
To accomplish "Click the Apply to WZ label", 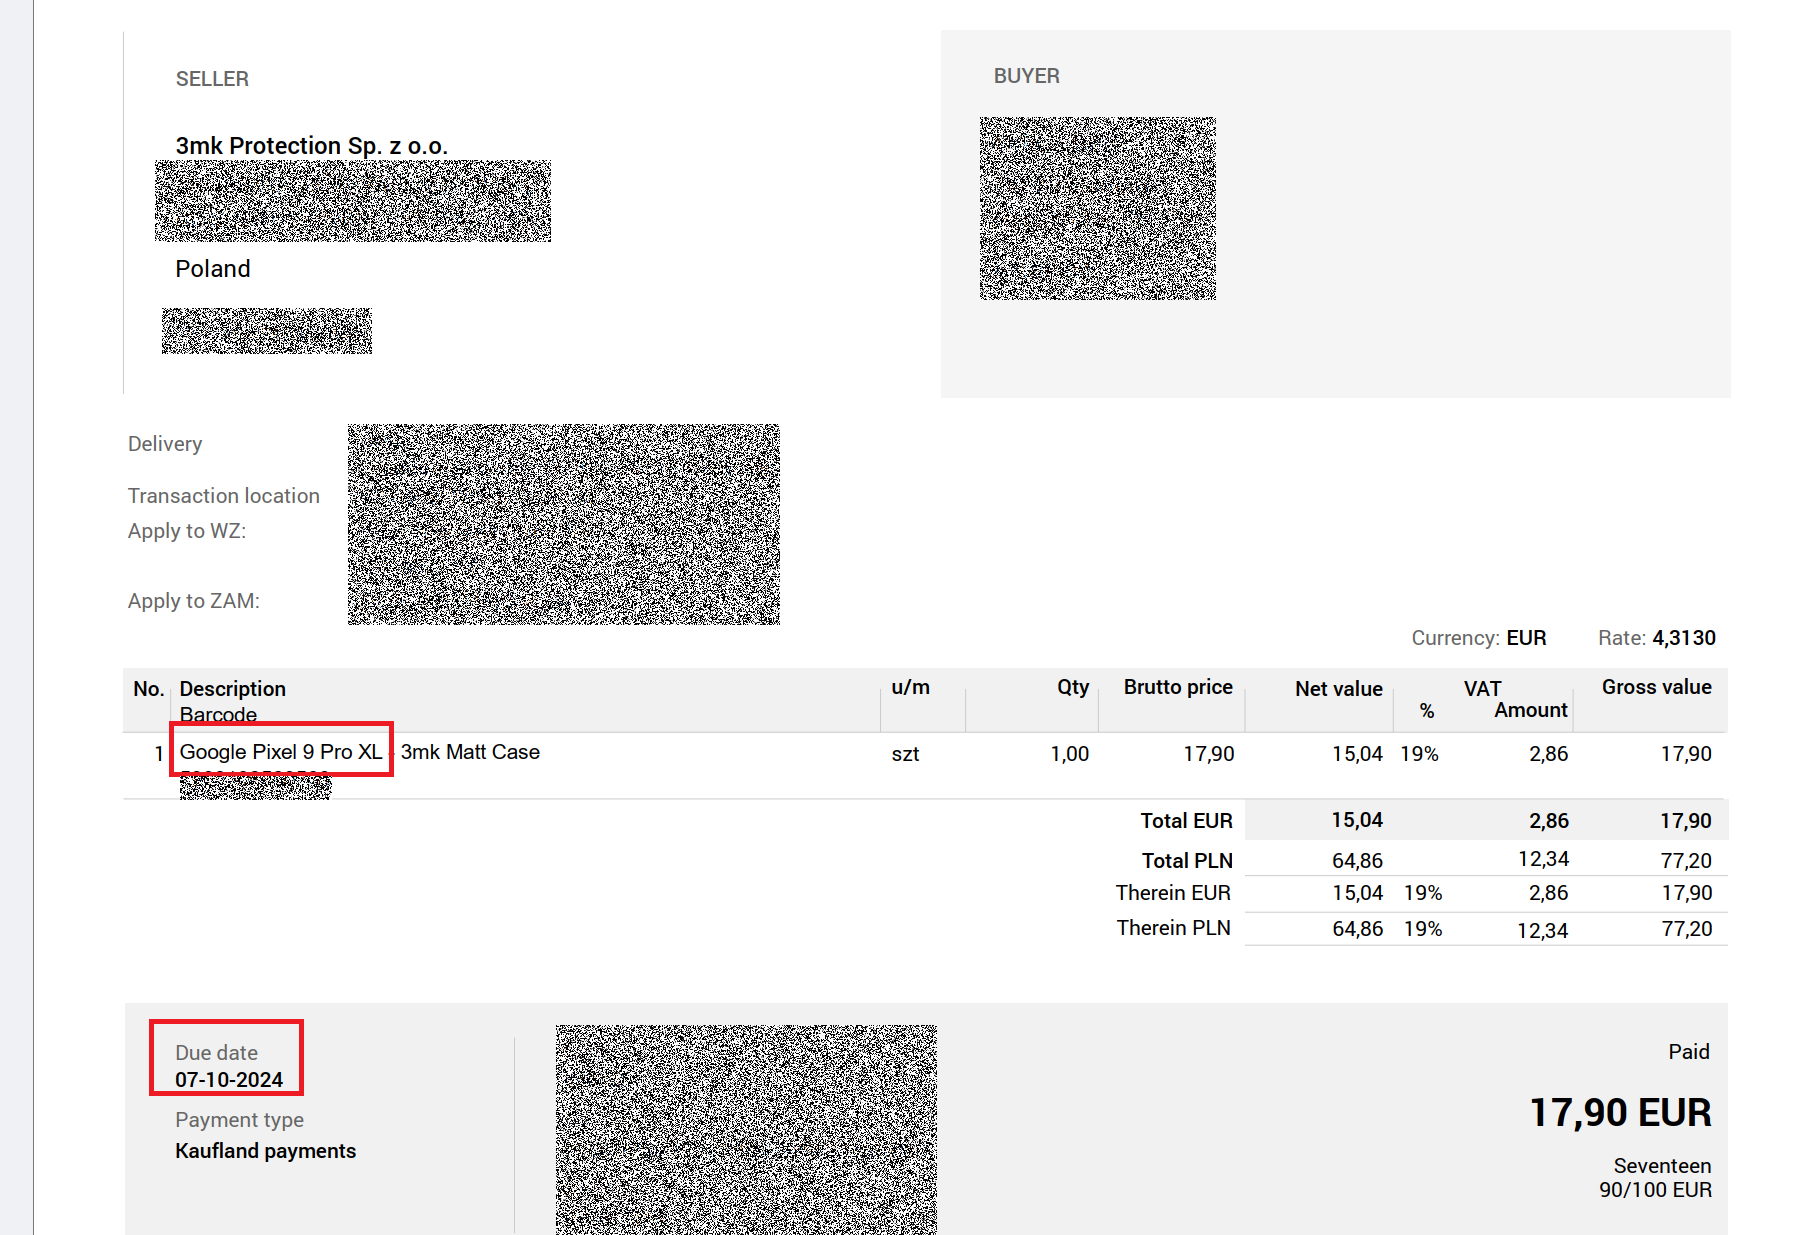I will (x=186, y=531).
